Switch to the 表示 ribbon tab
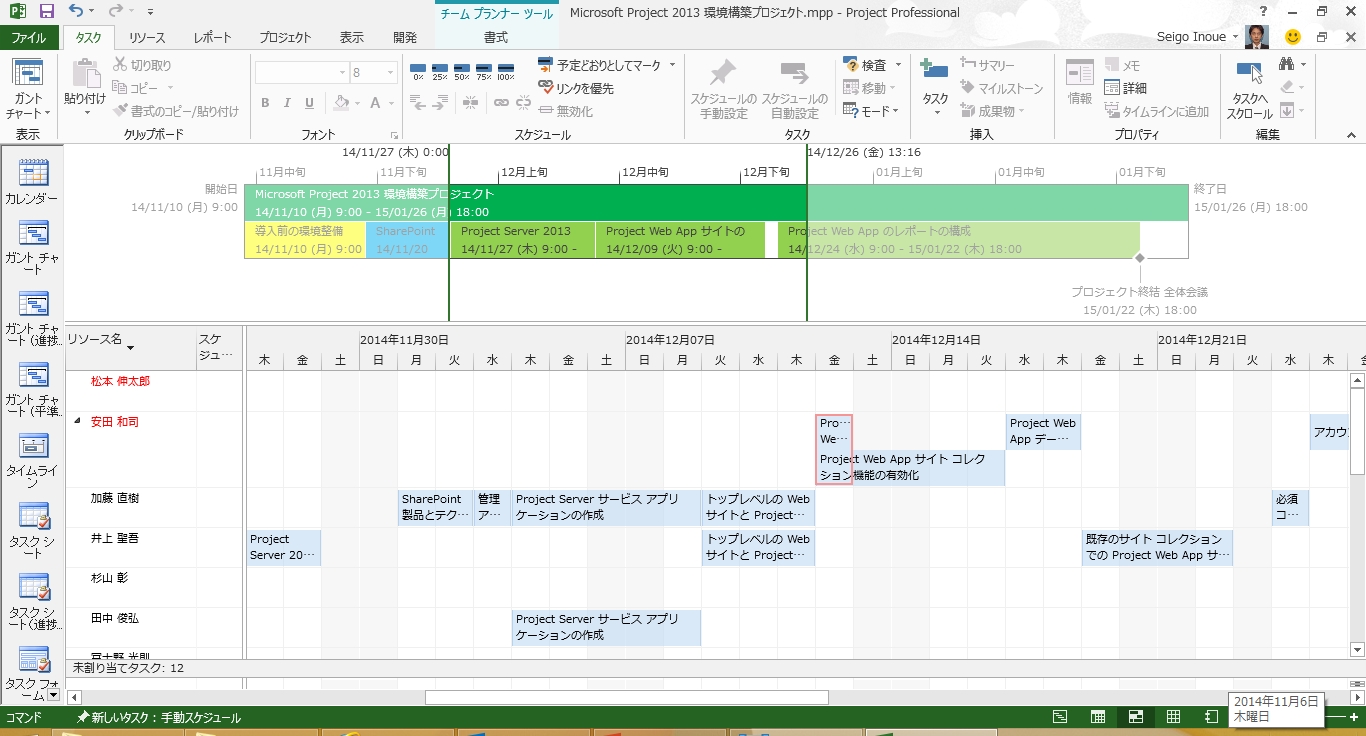The image size is (1366, 736). coord(352,37)
